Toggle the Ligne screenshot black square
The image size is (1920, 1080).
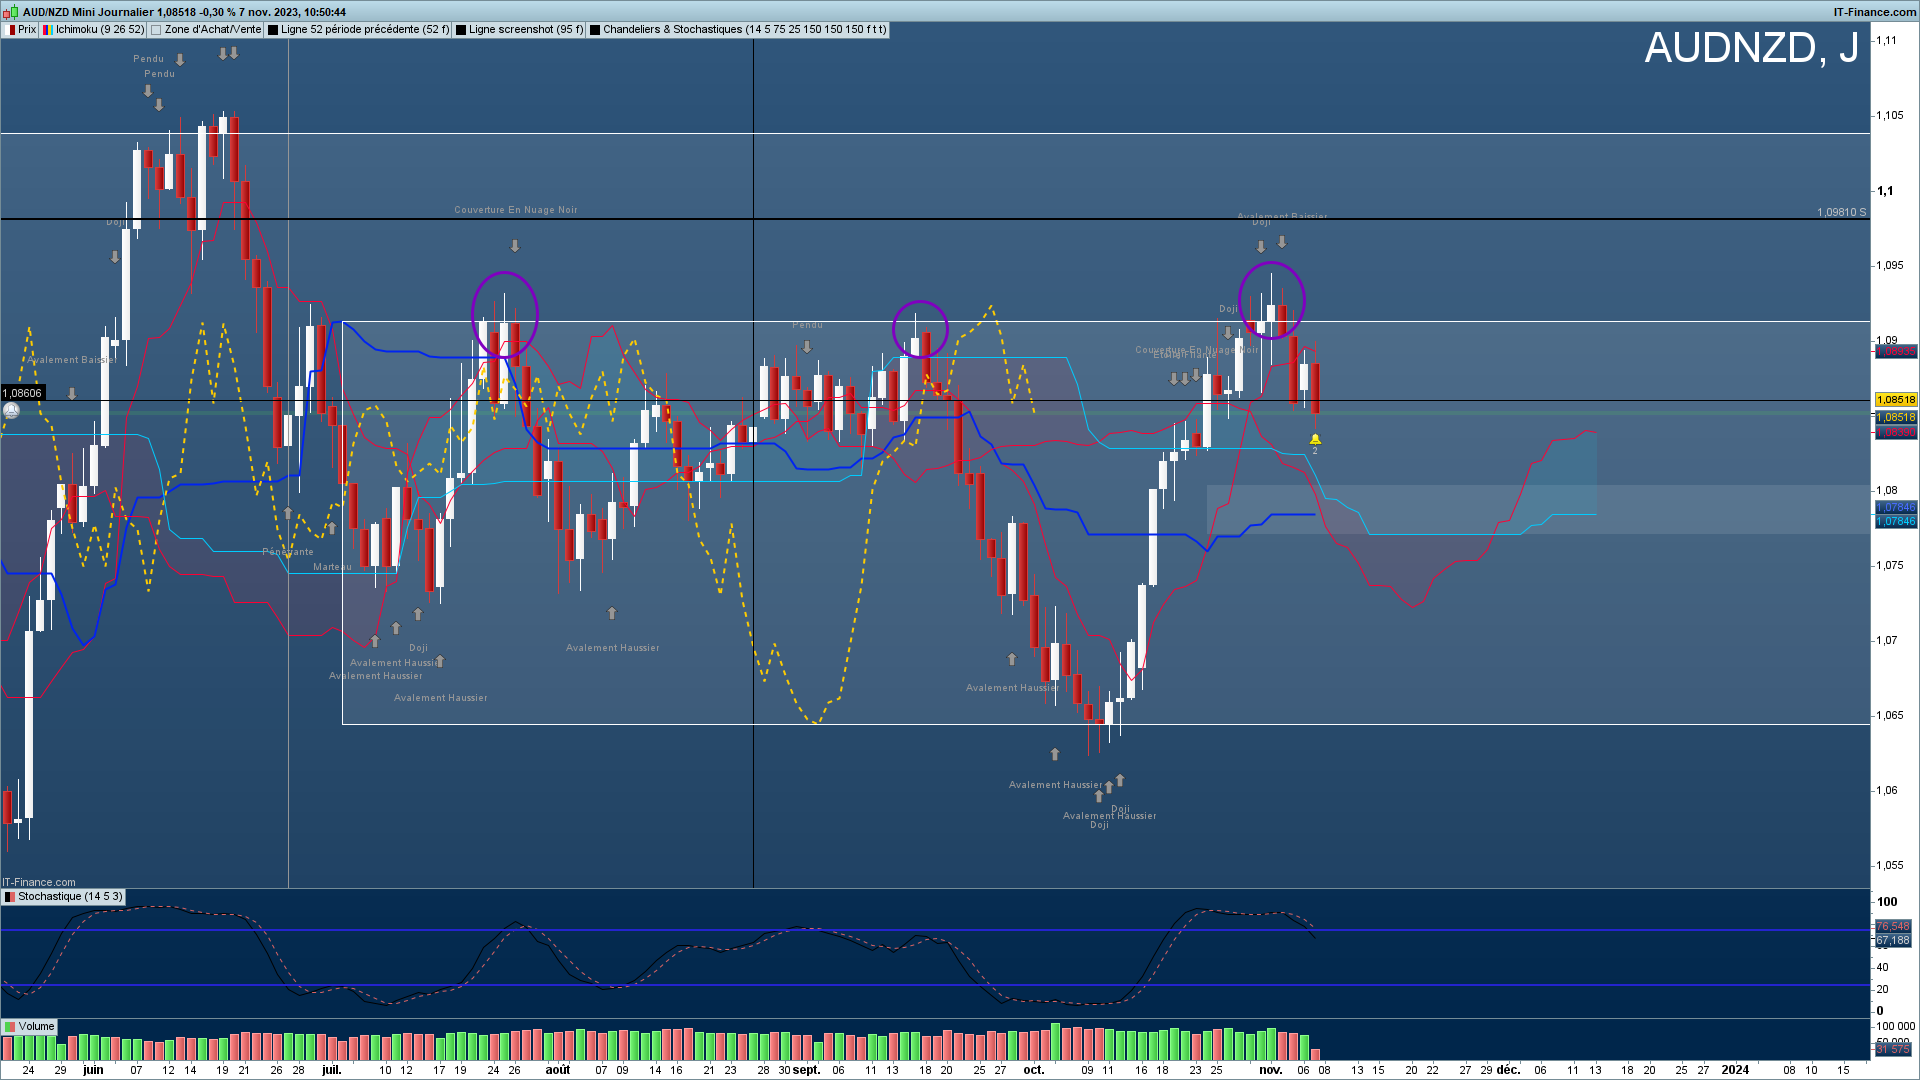pyautogui.click(x=461, y=30)
